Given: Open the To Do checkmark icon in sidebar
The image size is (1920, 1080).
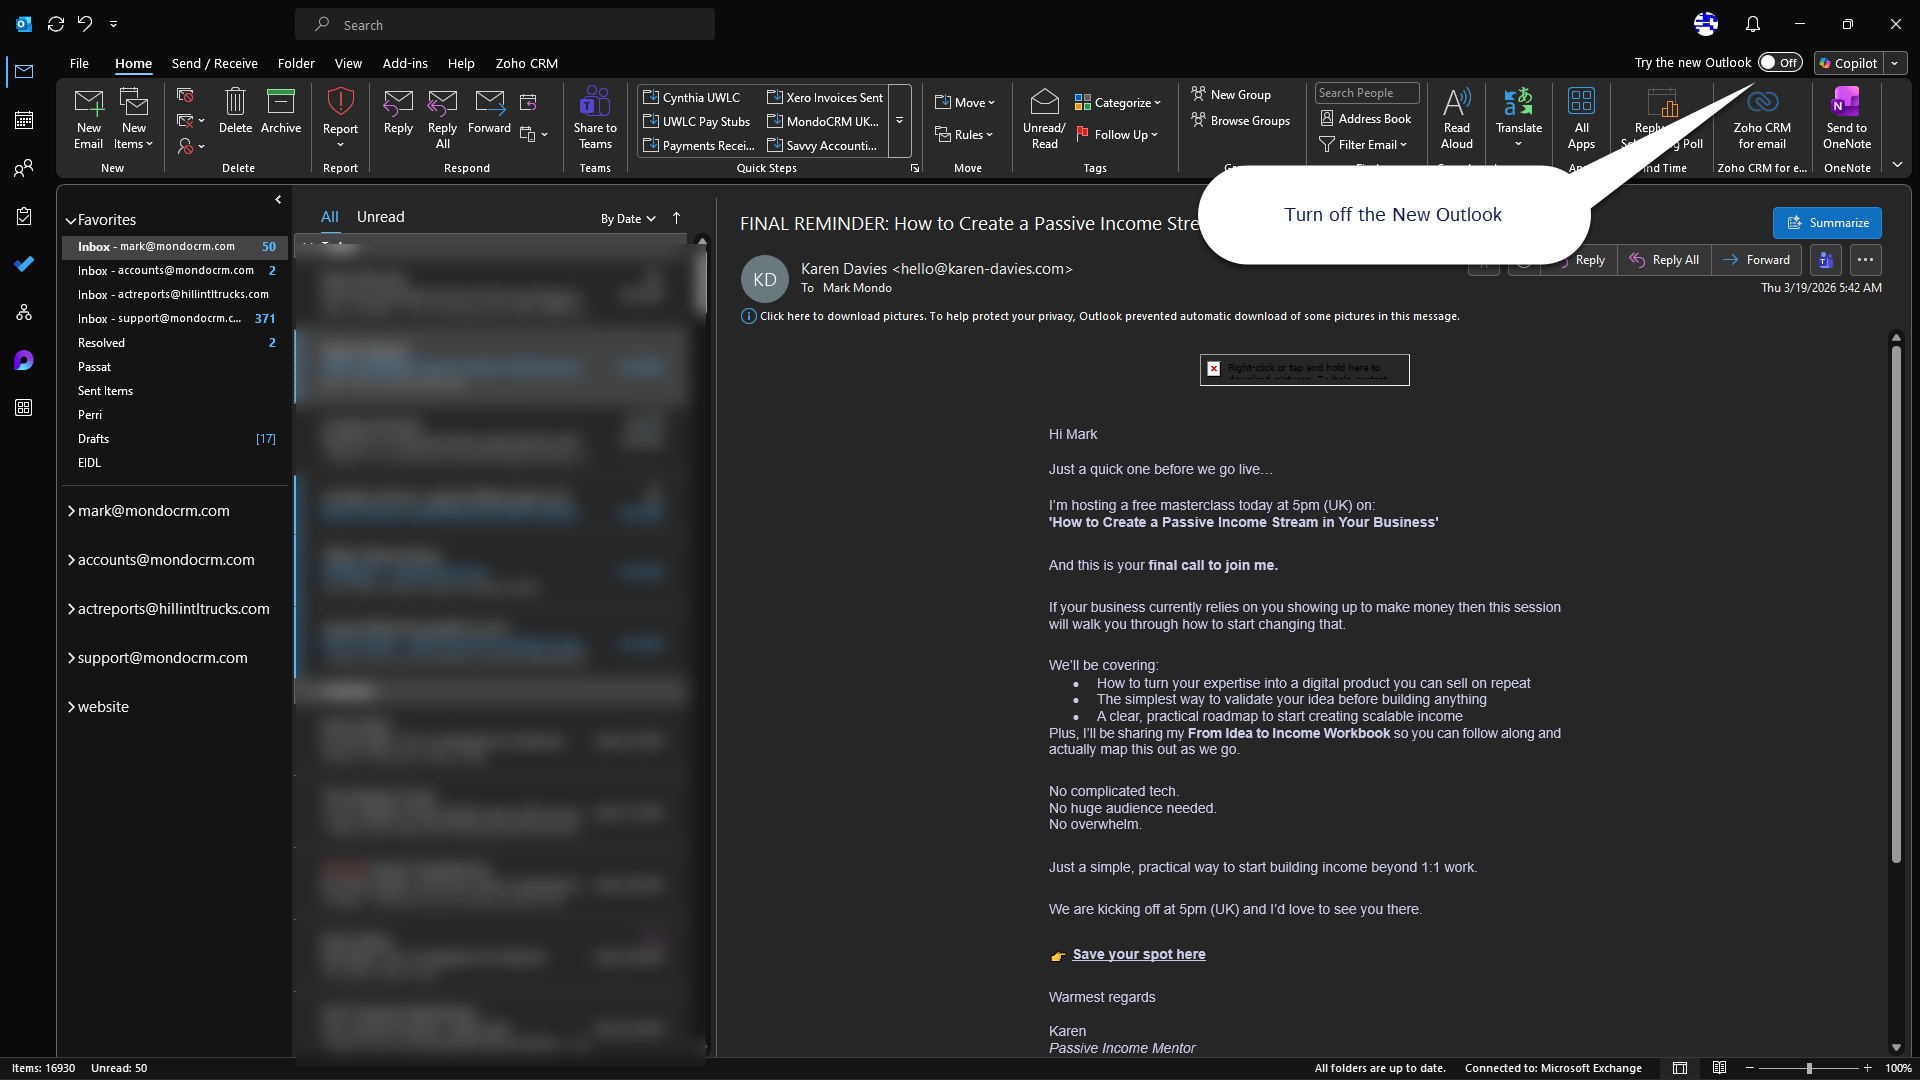Looking at the screenshot, I should (x=24, y=264).
